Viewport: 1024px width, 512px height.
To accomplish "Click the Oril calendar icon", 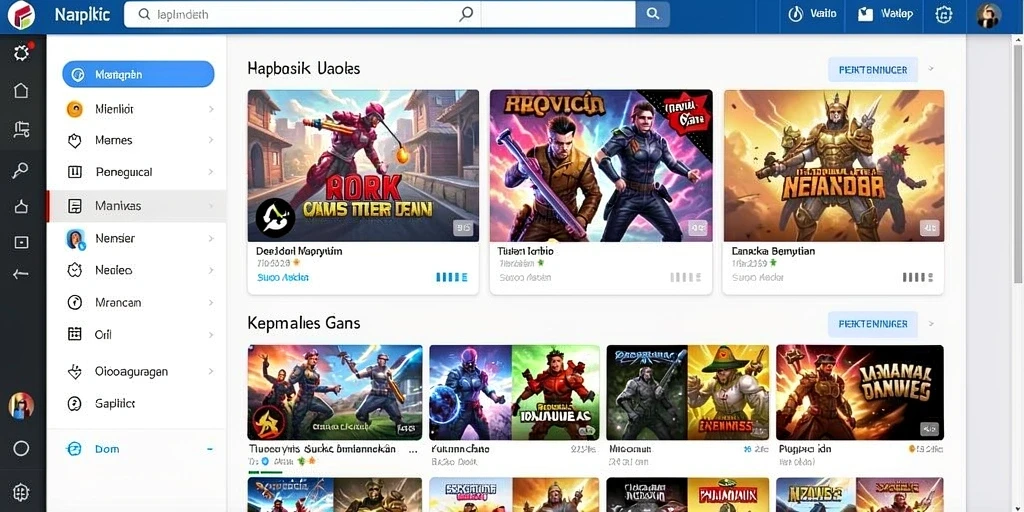I will pyautogui.click(x=75, y=334).
